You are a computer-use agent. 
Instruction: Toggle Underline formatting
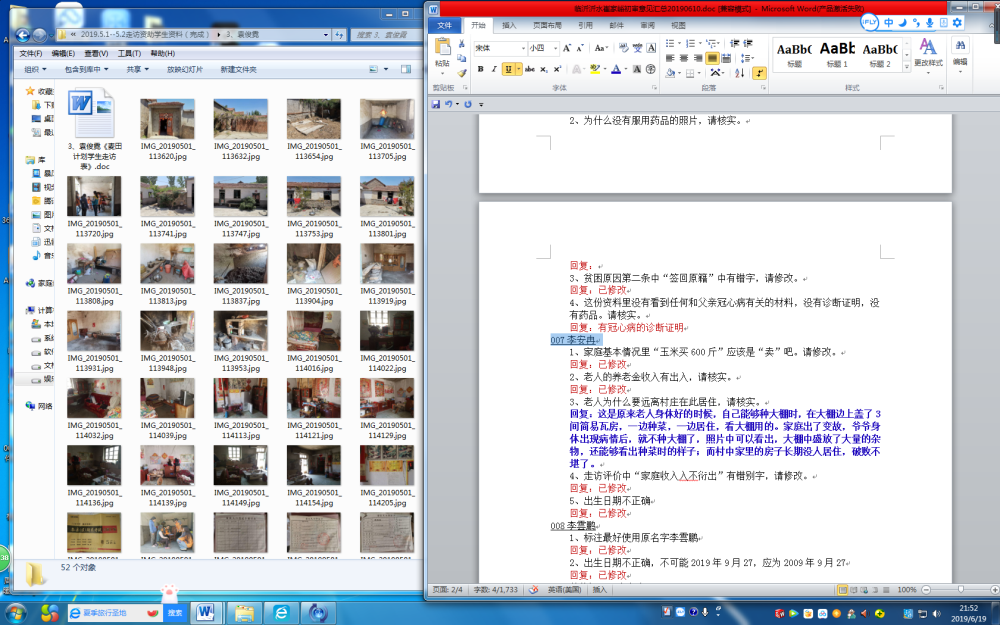click(508, 69)
